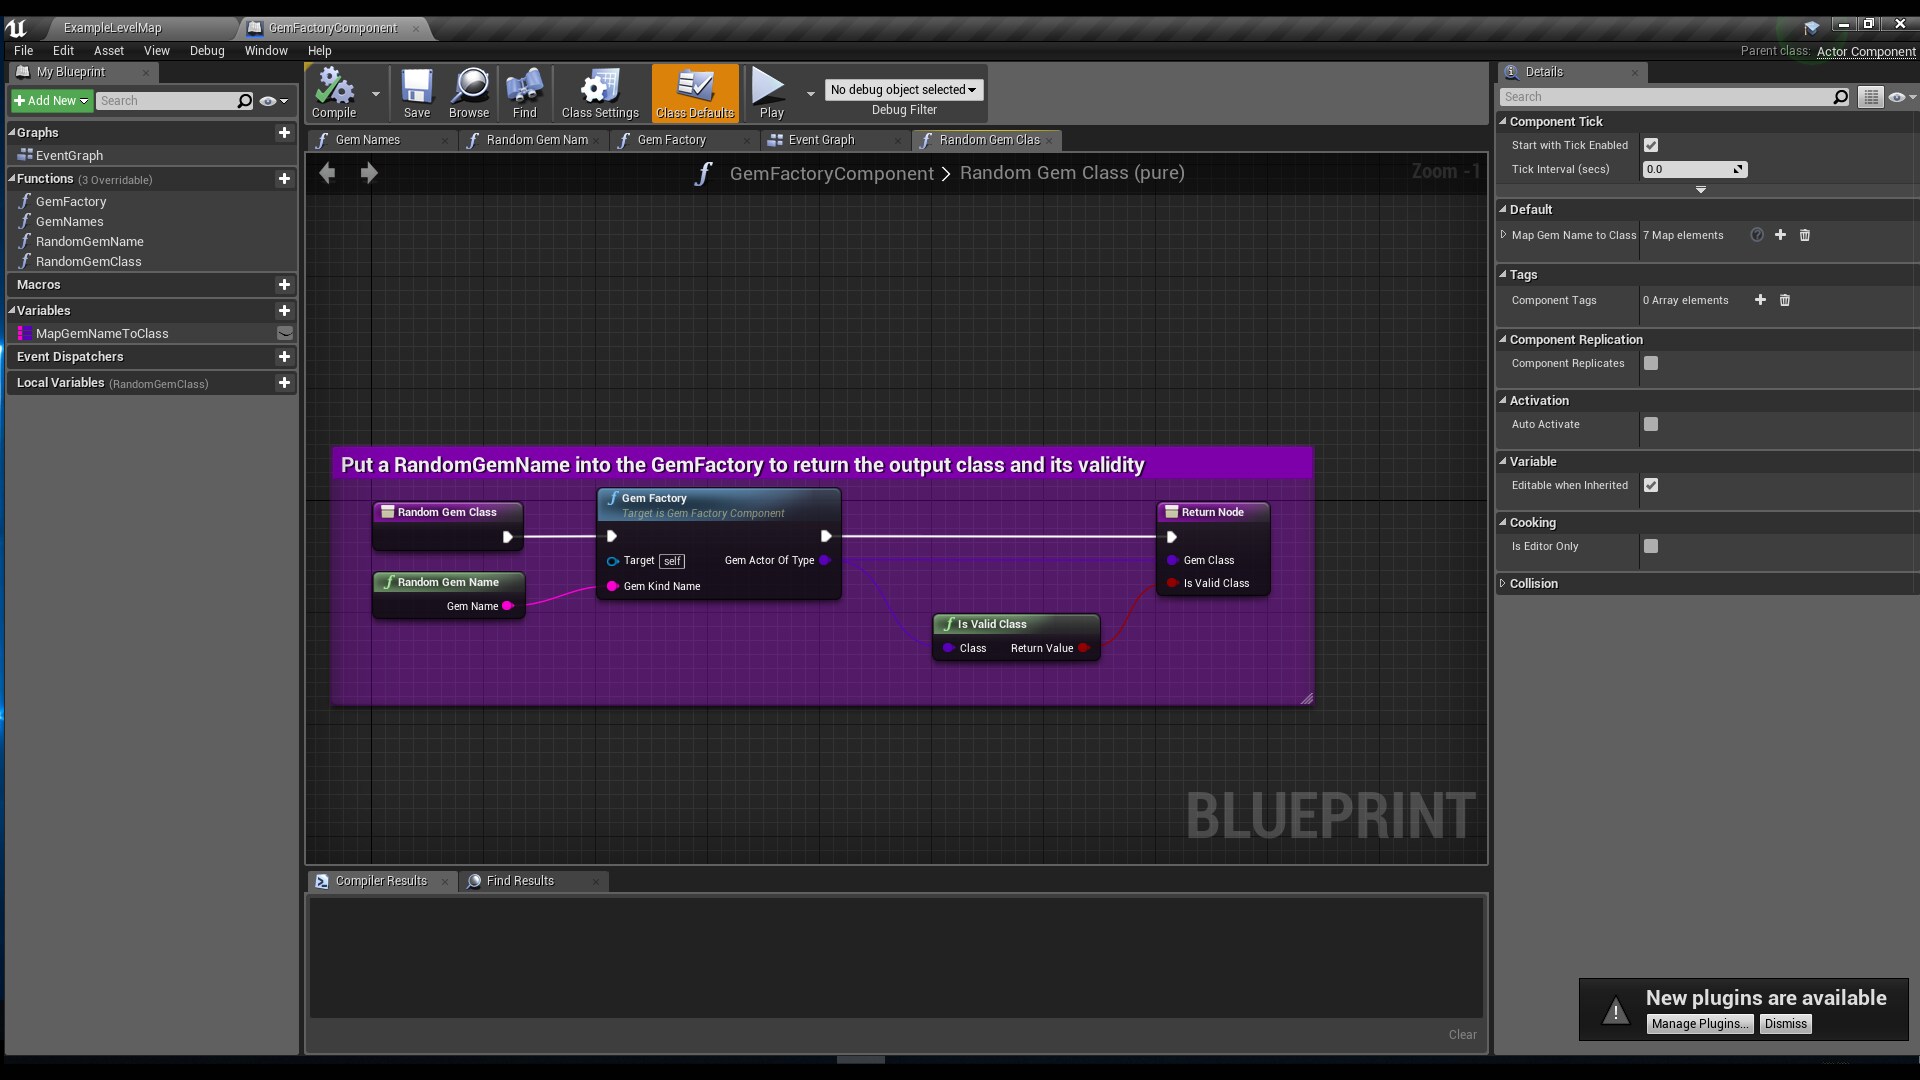Enable Component Replicates
The height and width of the screenshot is (1080, 1920).
[x=1650, y=363]
